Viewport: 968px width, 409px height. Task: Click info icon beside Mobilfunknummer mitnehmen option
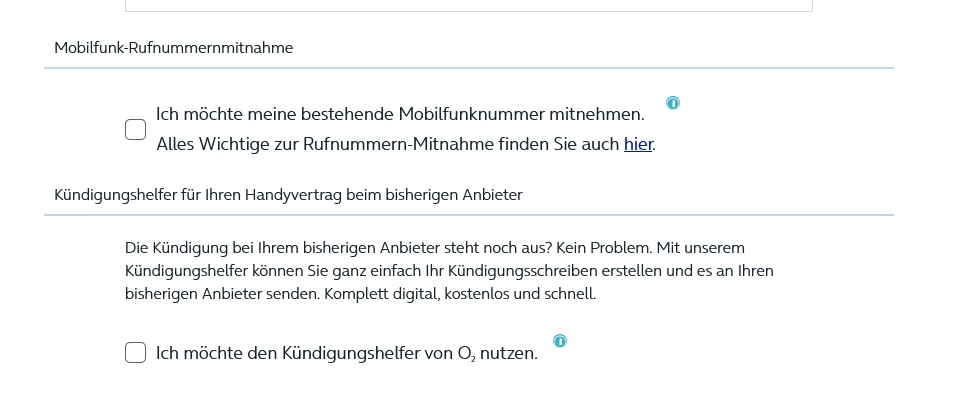tap(673, 103)
